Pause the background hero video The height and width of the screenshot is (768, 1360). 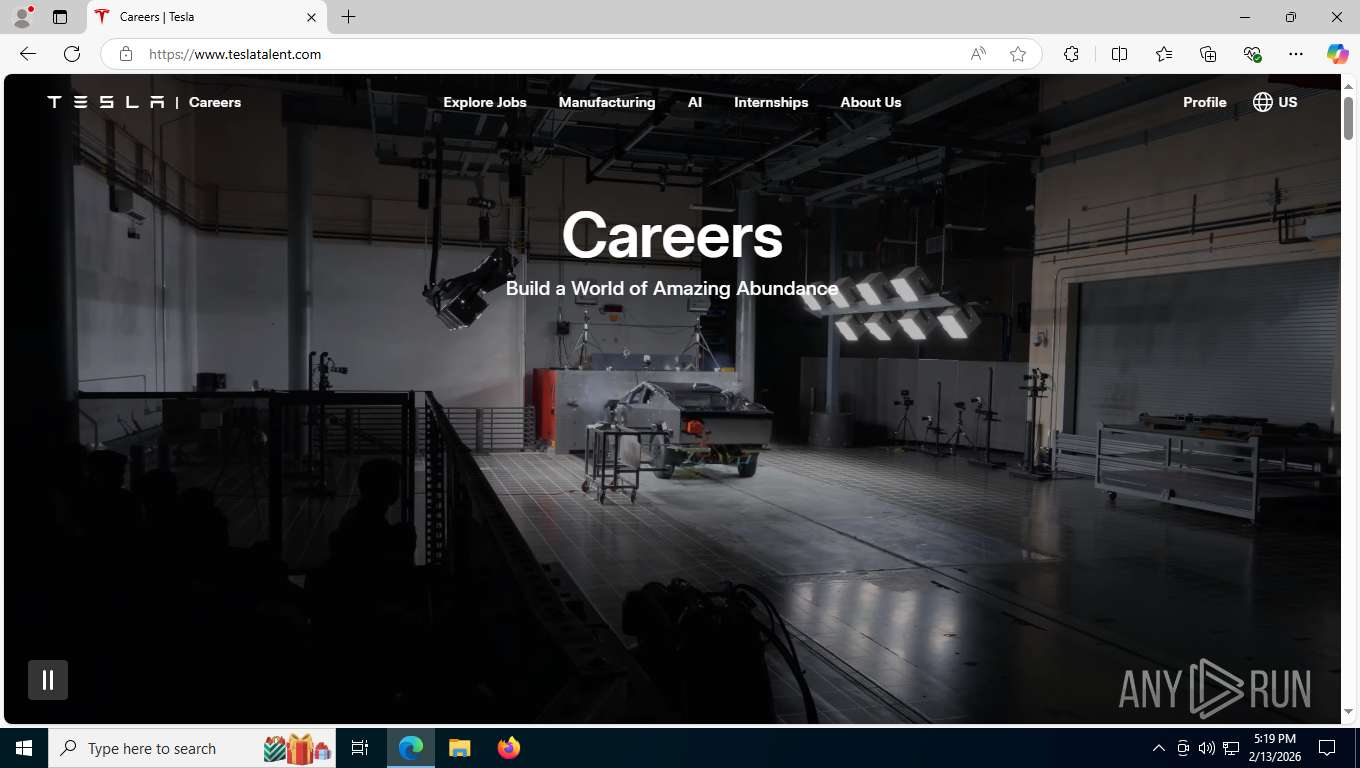click(48, 680)
